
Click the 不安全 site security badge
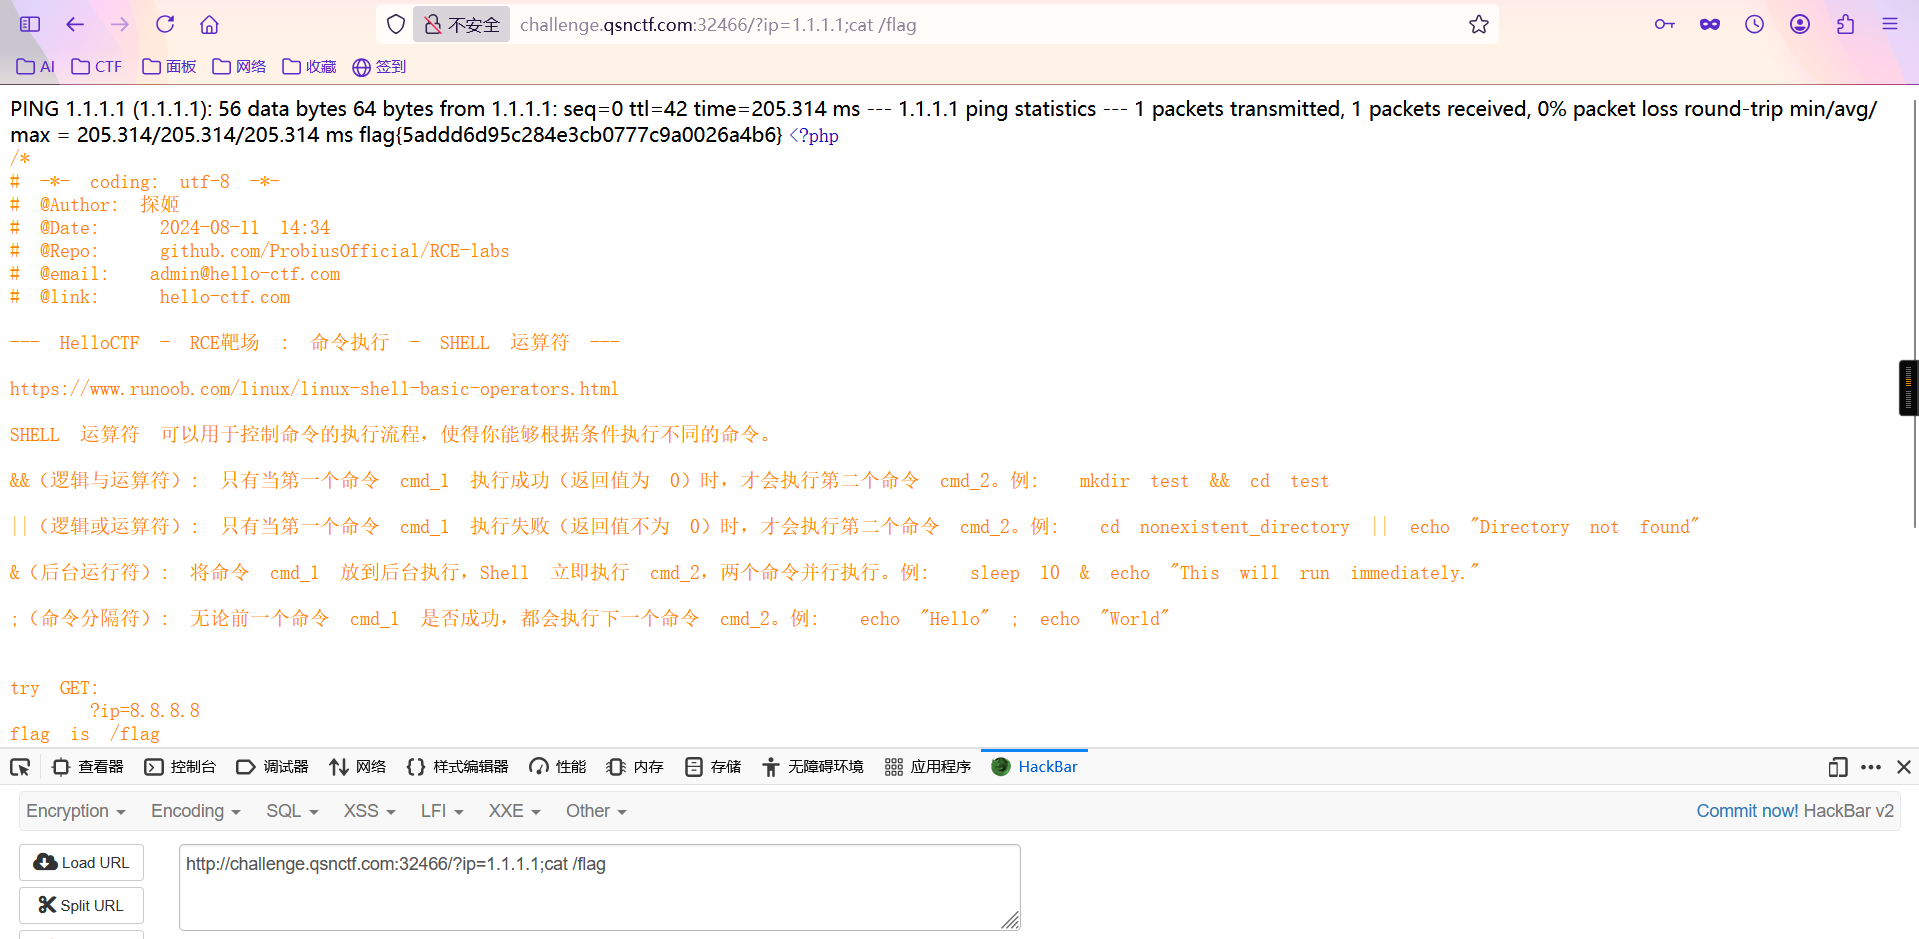tap(461, 24)
